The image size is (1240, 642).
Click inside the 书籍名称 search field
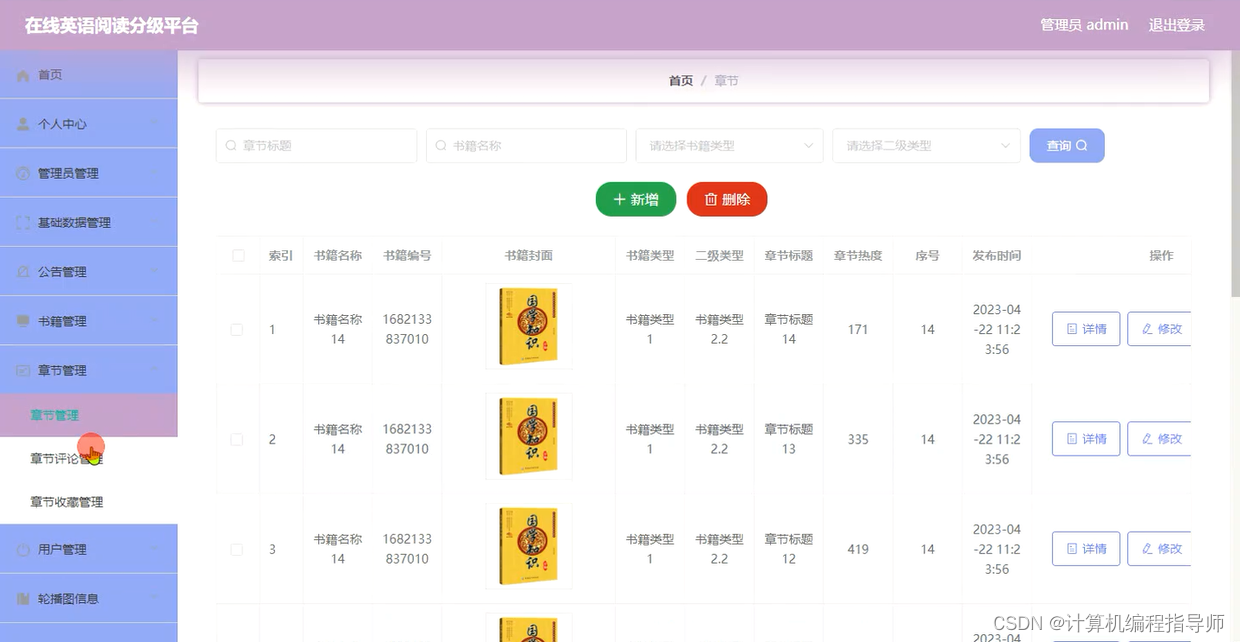(526, 146)
